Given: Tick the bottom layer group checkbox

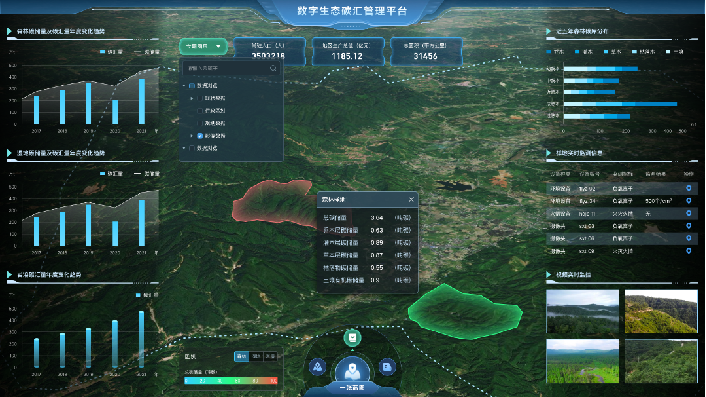Looking at the screenshot, I should click(192, 148).
